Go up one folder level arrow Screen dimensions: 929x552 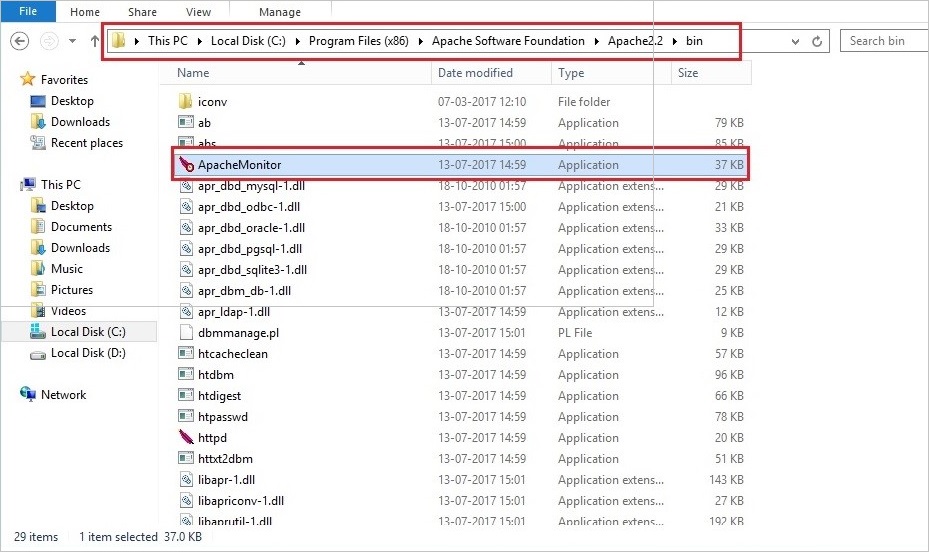pyautogui.click(x=95, y=41)
